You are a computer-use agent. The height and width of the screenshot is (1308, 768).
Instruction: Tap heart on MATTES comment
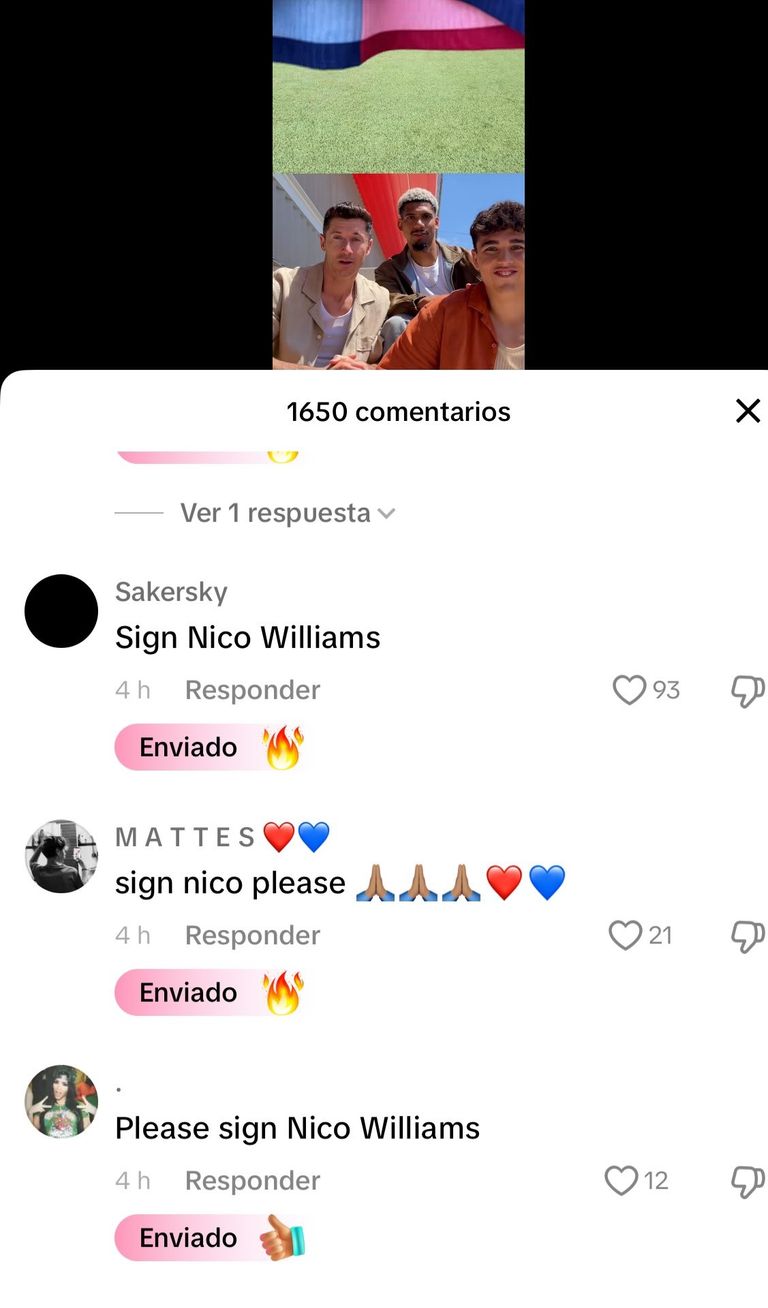(x=625, y=935)
